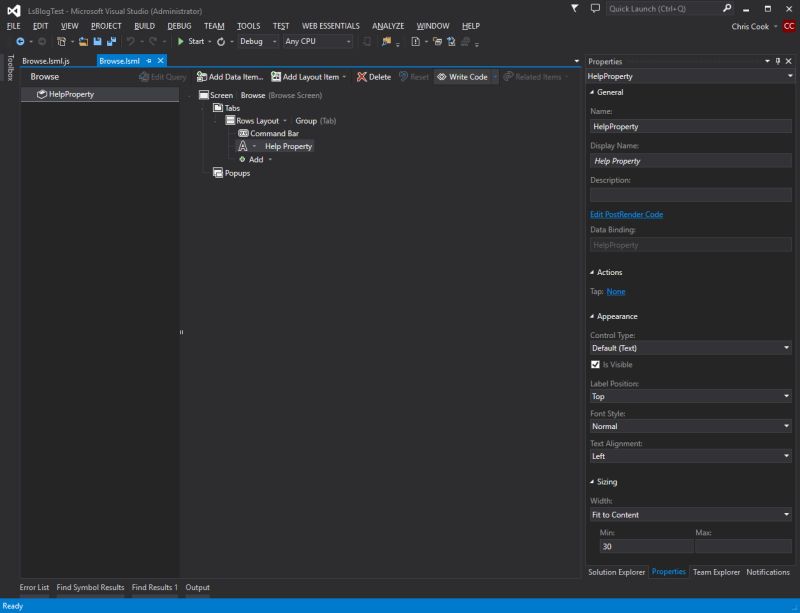
Task: Open the Font Style dropdown
Action: coord(690,426)
